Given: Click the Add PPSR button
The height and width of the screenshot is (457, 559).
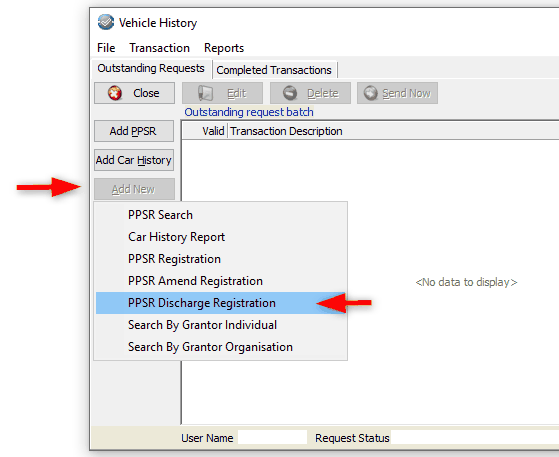Looking at the screenshot, I should point(134,131).
